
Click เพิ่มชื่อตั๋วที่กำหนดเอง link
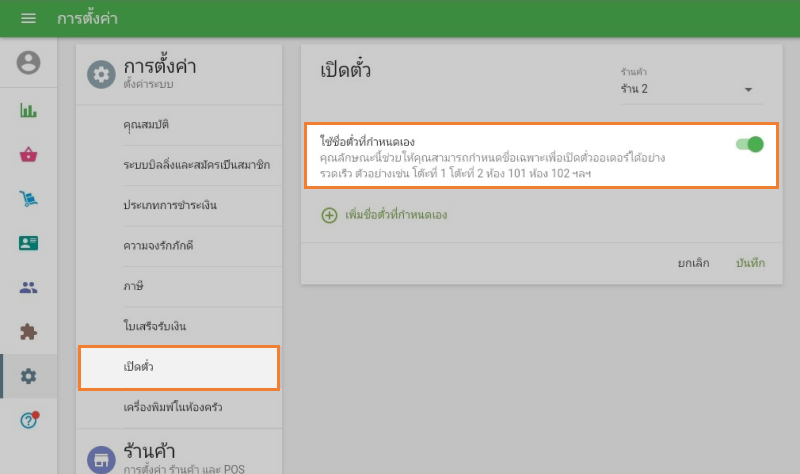click(396, 215)
